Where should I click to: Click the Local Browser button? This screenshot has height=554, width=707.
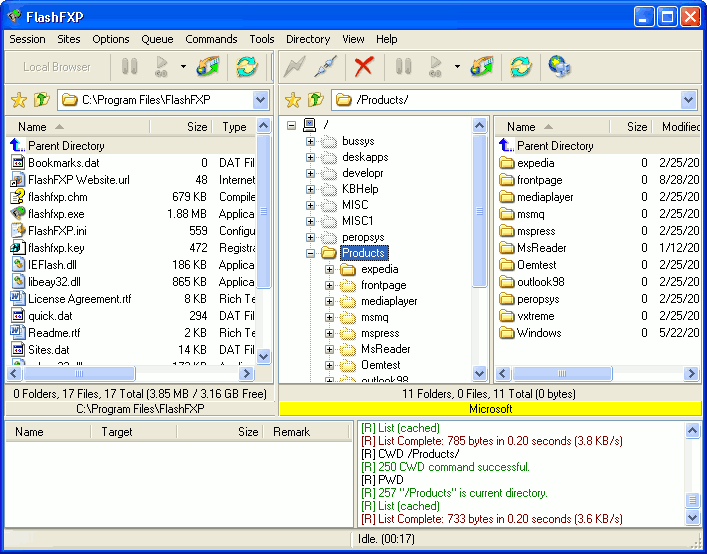click(x=57, y=67)
